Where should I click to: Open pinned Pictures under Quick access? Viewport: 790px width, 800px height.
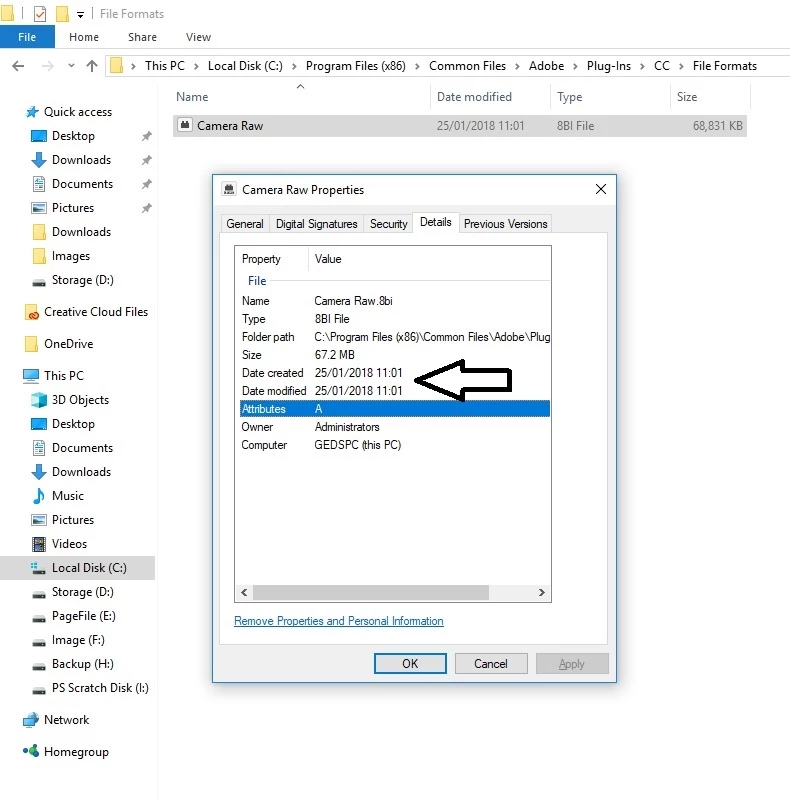click(x=72, y=208)
